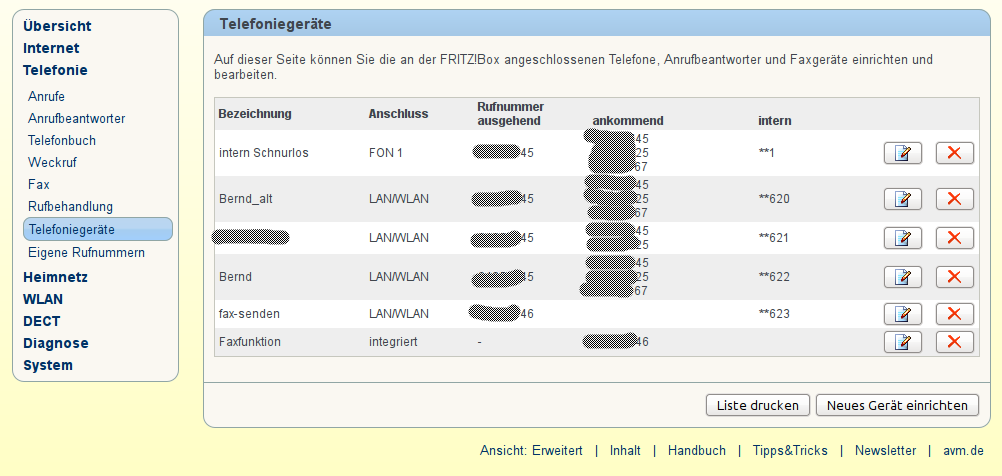
Task: Edit the intern Schnurlos device
Action: coord(902,153)
